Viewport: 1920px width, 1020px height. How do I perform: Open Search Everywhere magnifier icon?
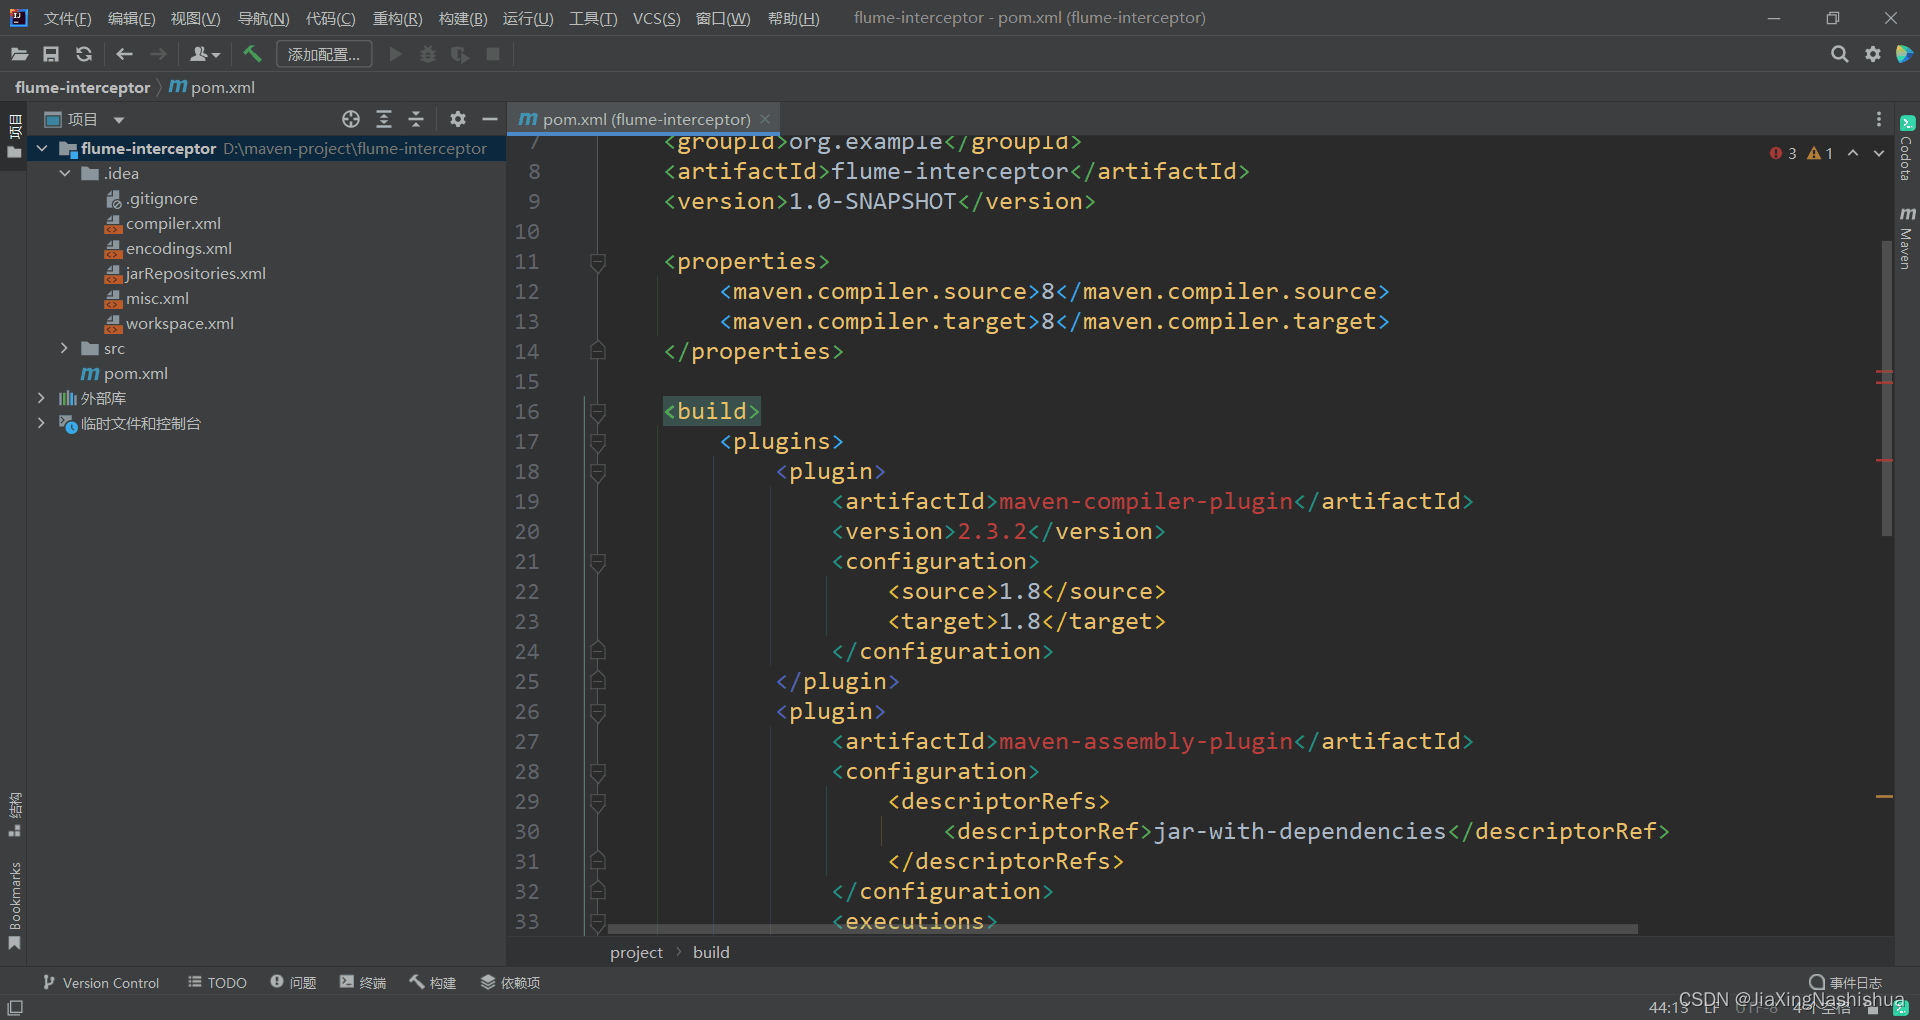(x=1839, y=54)
